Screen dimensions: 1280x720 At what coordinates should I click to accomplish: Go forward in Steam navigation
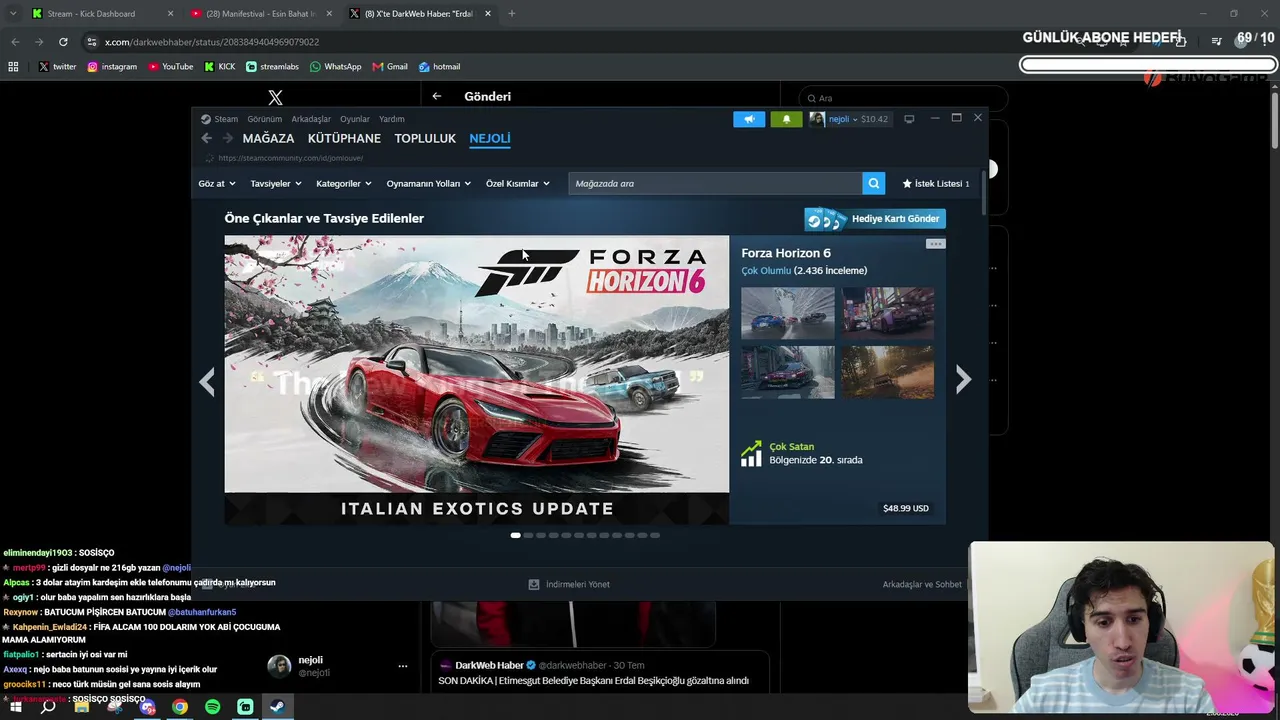pos(227,138)
